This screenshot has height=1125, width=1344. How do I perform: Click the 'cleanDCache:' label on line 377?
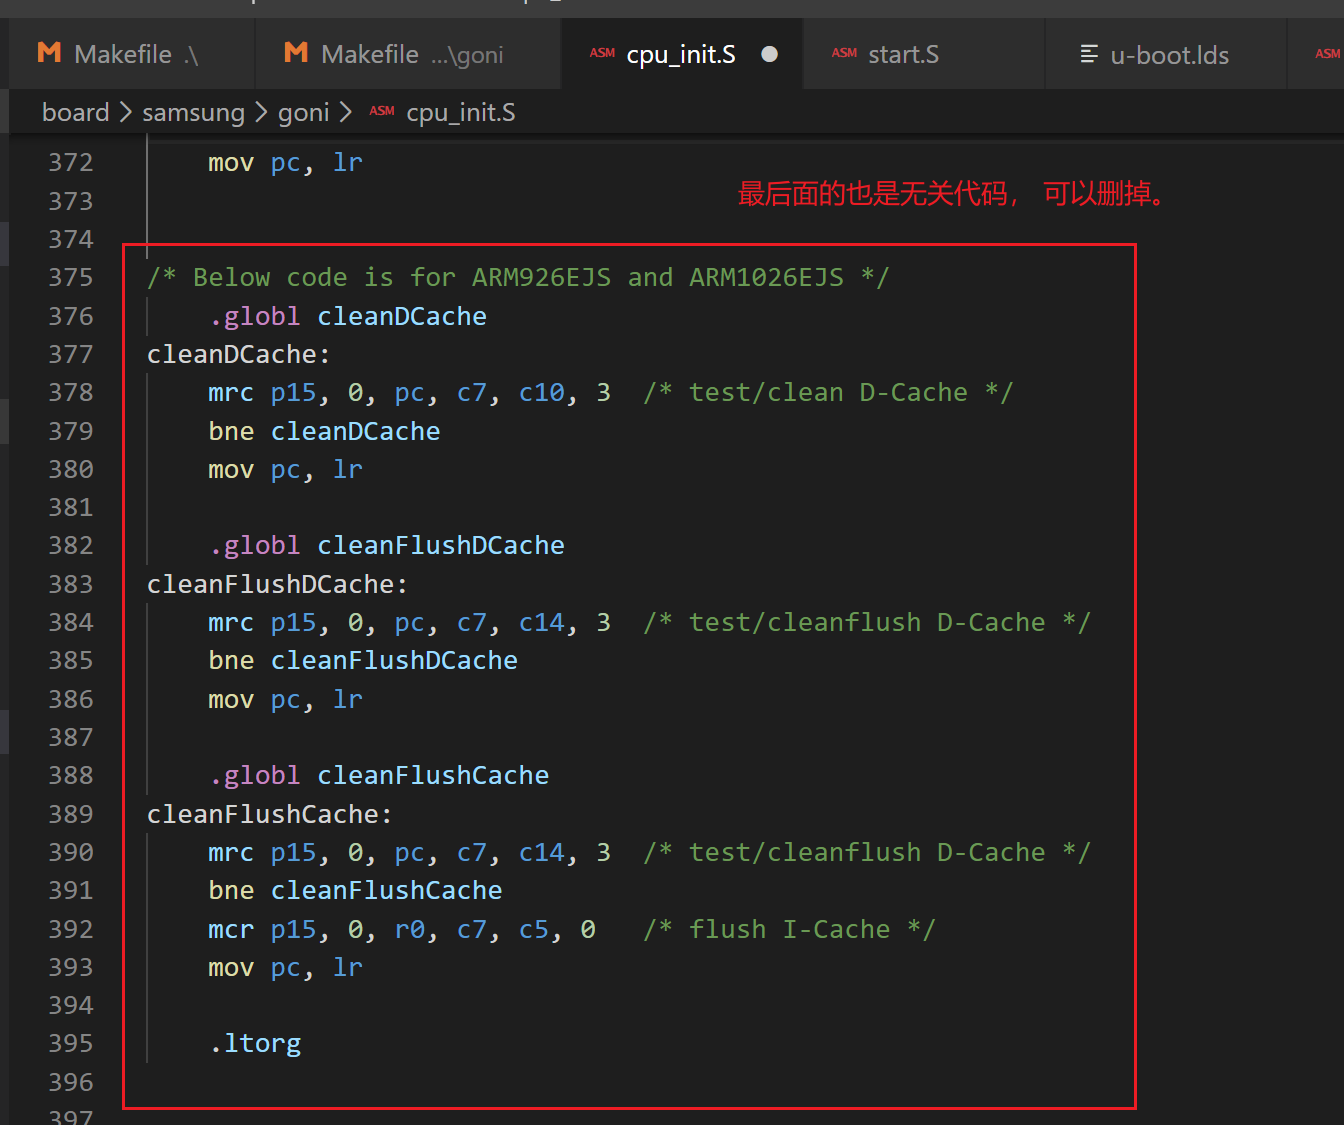point(239,354)
